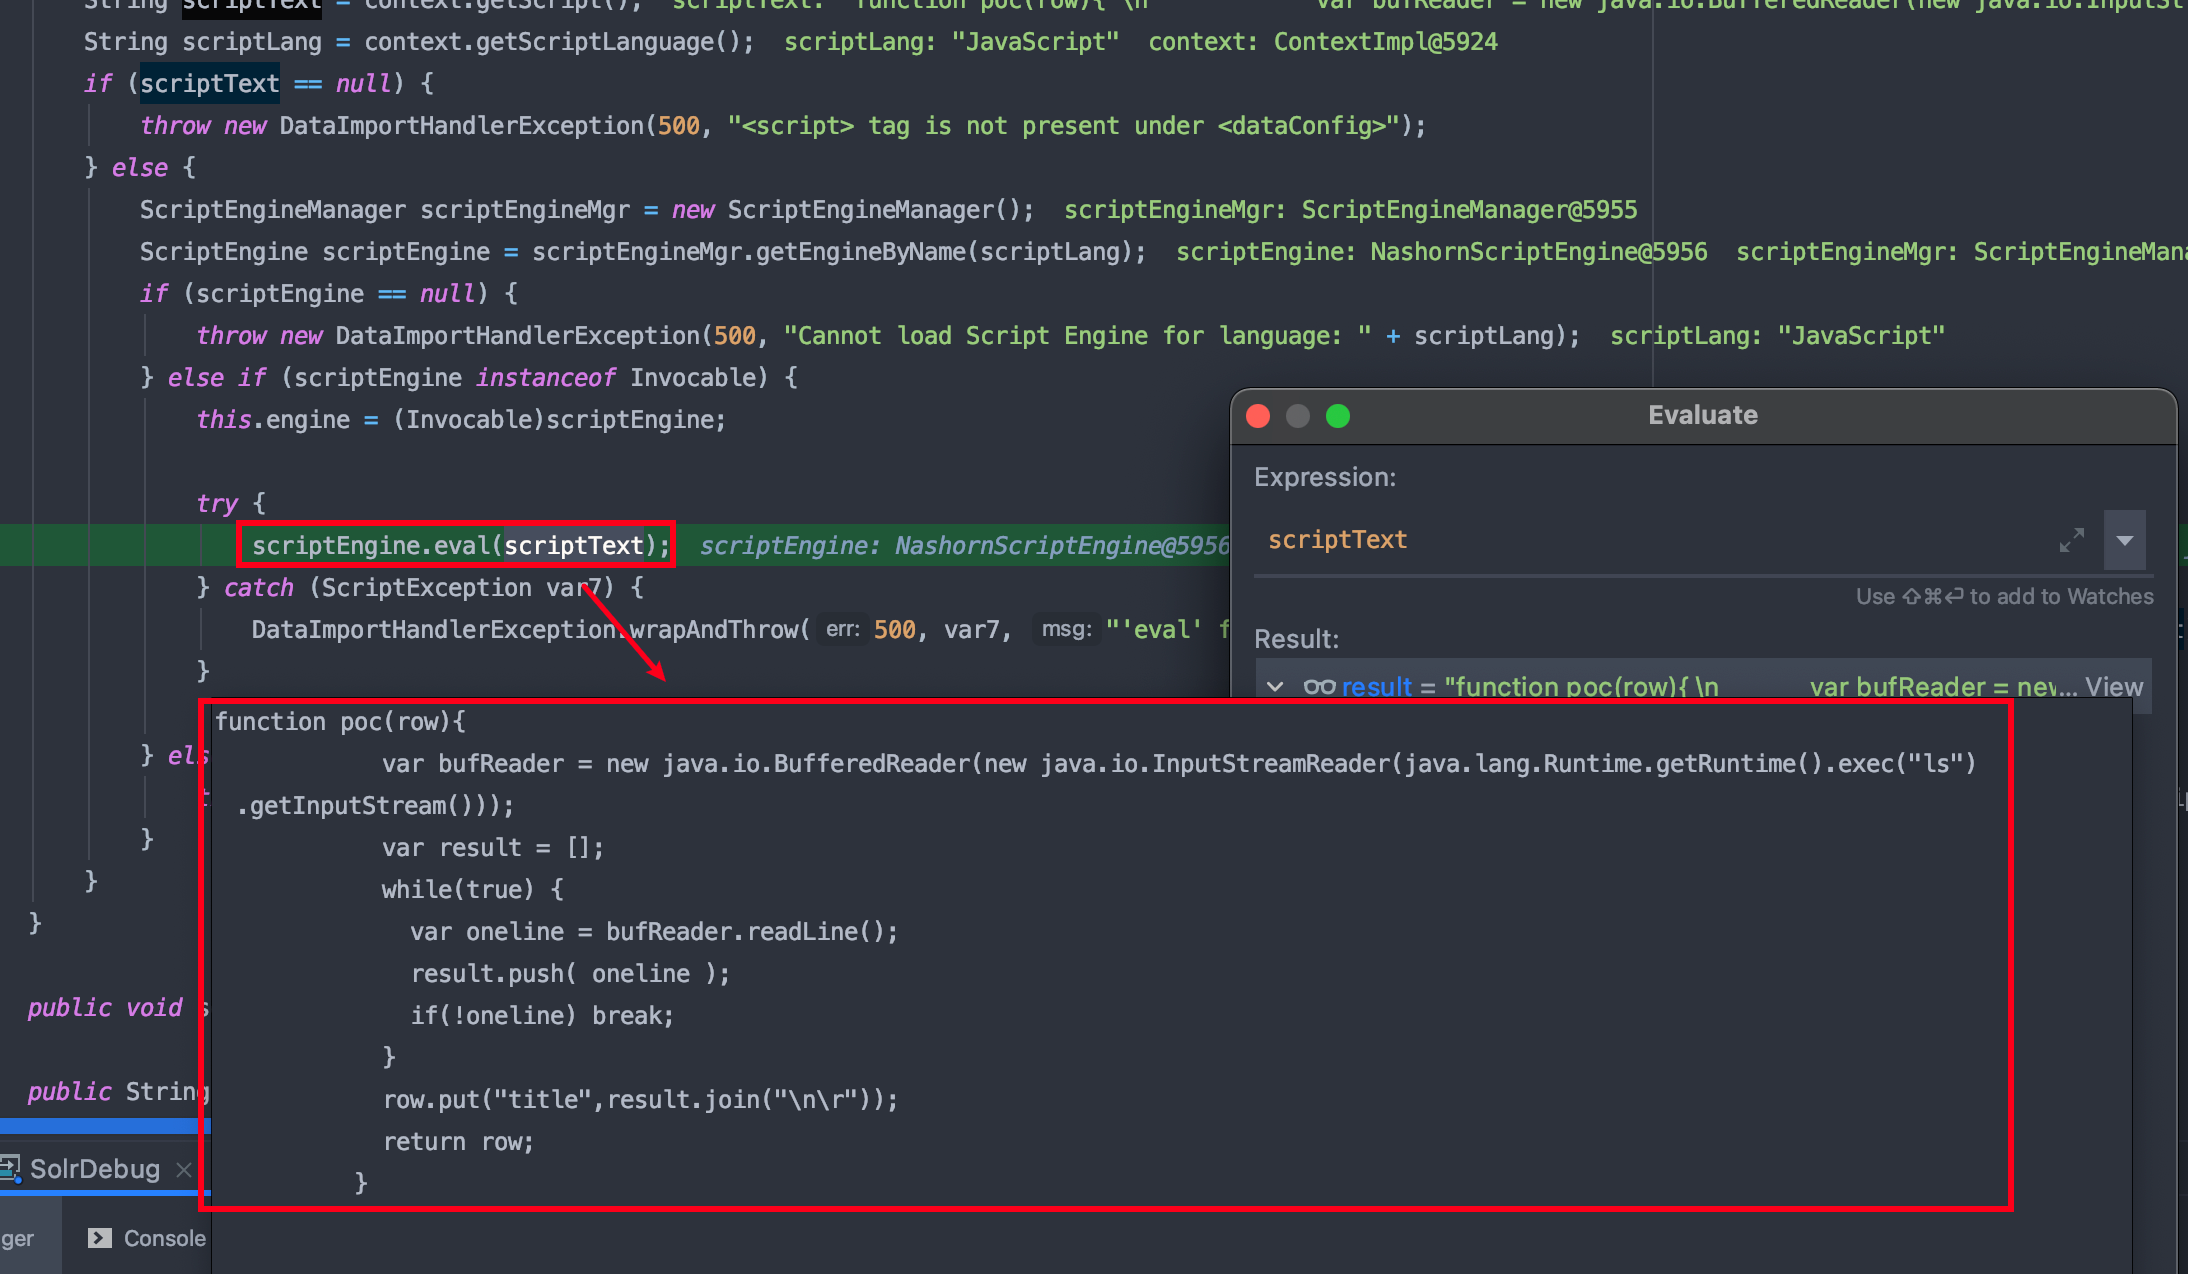Click the err: parameter hint
Viewport: 2188px width, 1274px height.
pyautogui.click(x=842, y=629)
